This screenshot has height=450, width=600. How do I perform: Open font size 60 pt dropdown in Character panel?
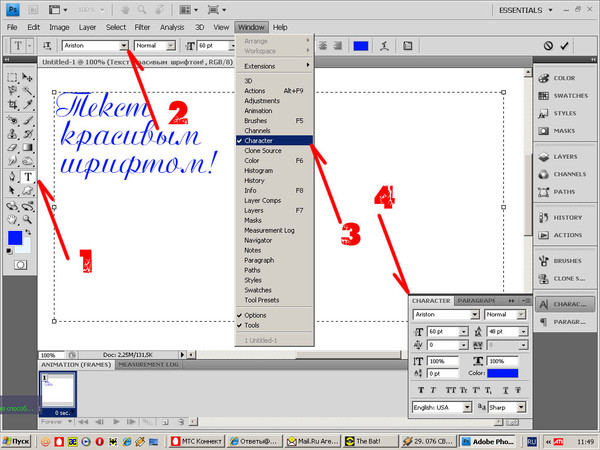pyautogui.click(x=463, y=332)
